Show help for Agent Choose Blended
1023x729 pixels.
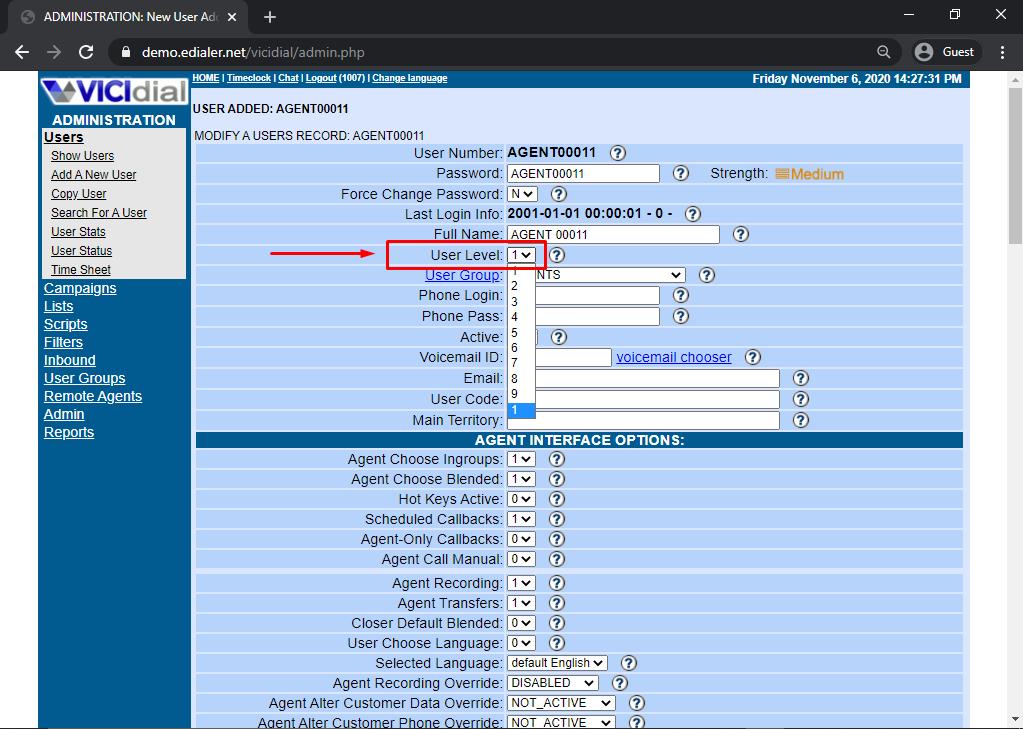click(x=557, y=479)
